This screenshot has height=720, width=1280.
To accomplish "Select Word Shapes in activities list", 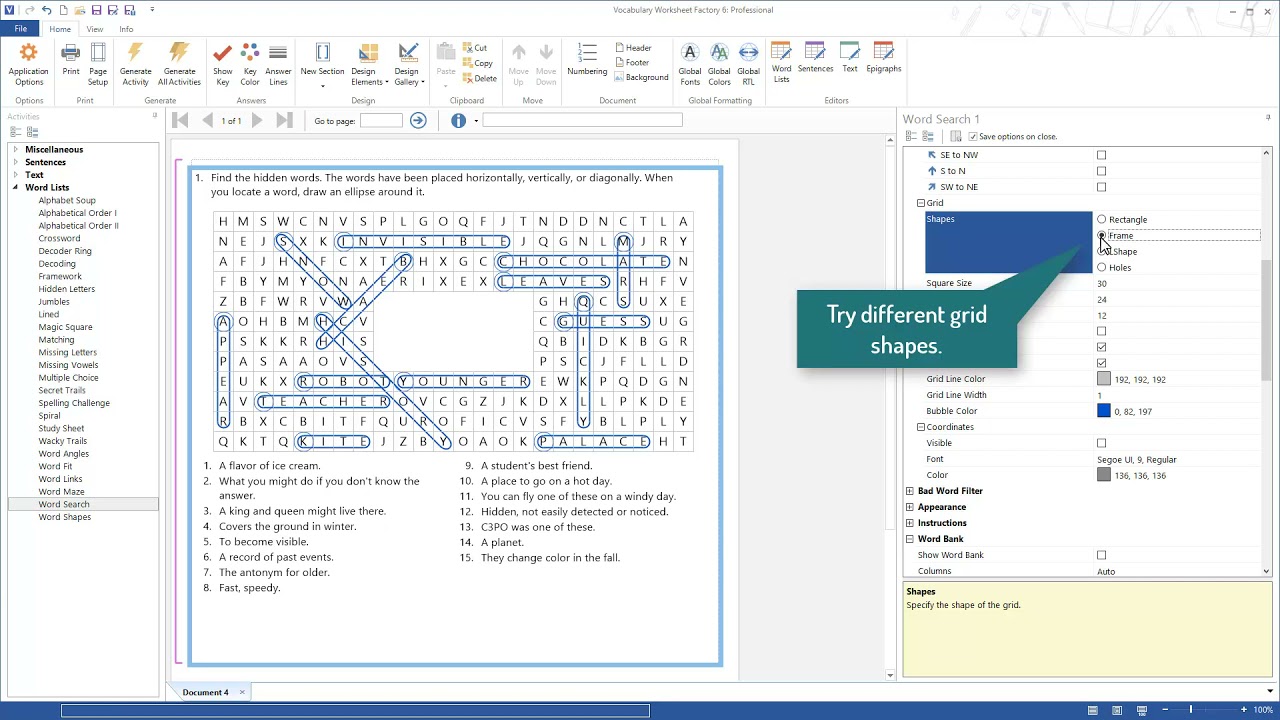I will click(x=64, y=517).
